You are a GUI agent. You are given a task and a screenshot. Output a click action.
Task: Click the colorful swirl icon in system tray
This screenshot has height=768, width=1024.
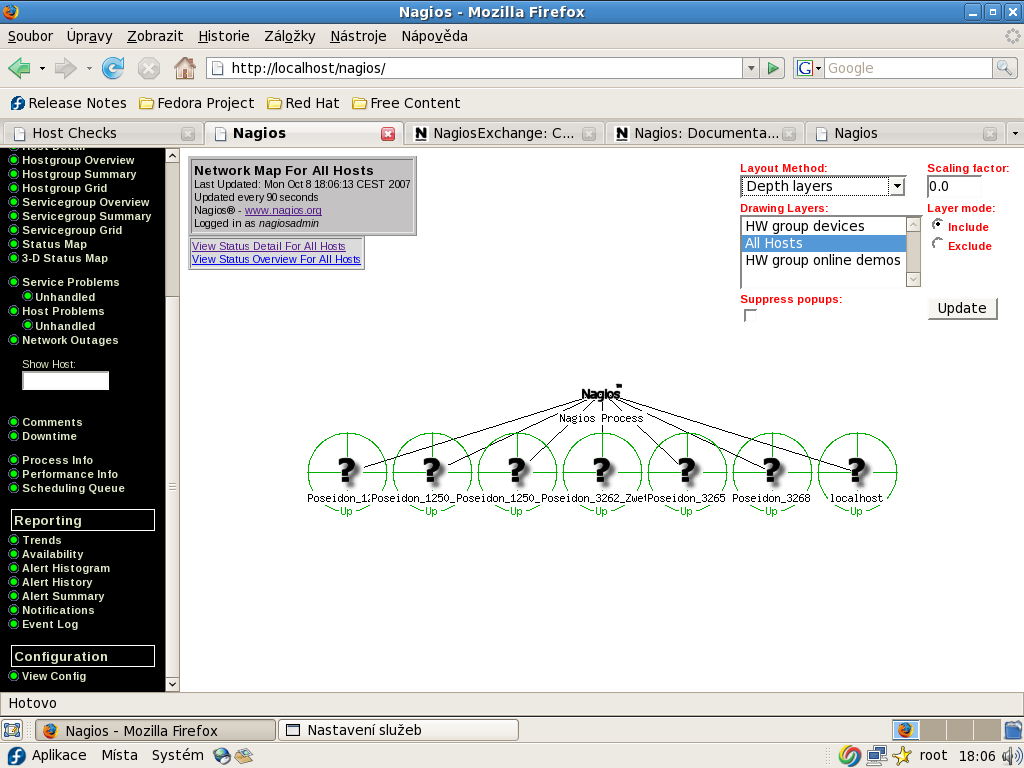[x=850, y=756]
